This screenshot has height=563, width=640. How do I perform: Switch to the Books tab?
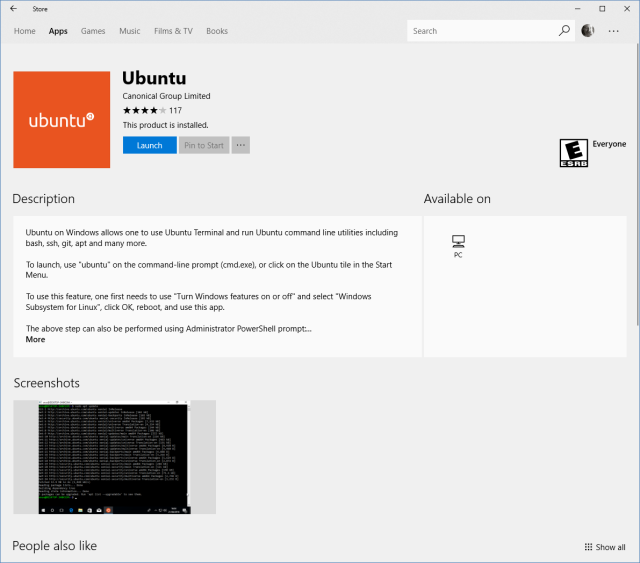[217, 31]
